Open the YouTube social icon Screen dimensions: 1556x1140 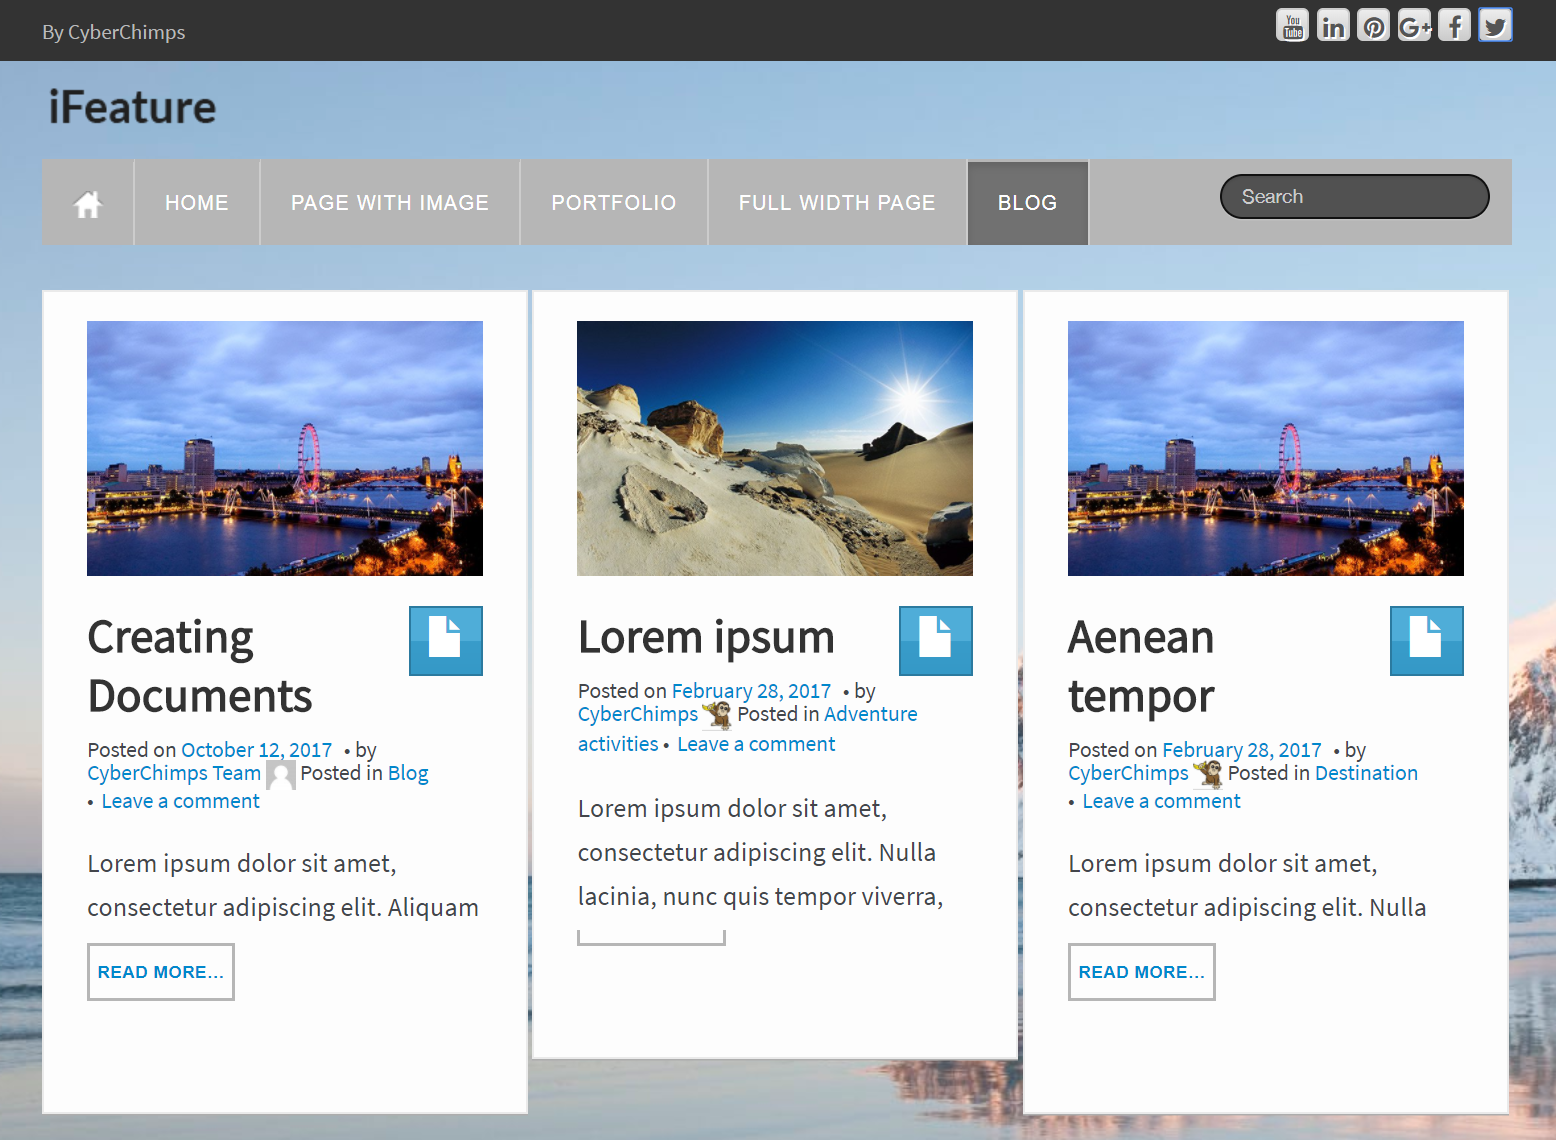pos(1292,25)
